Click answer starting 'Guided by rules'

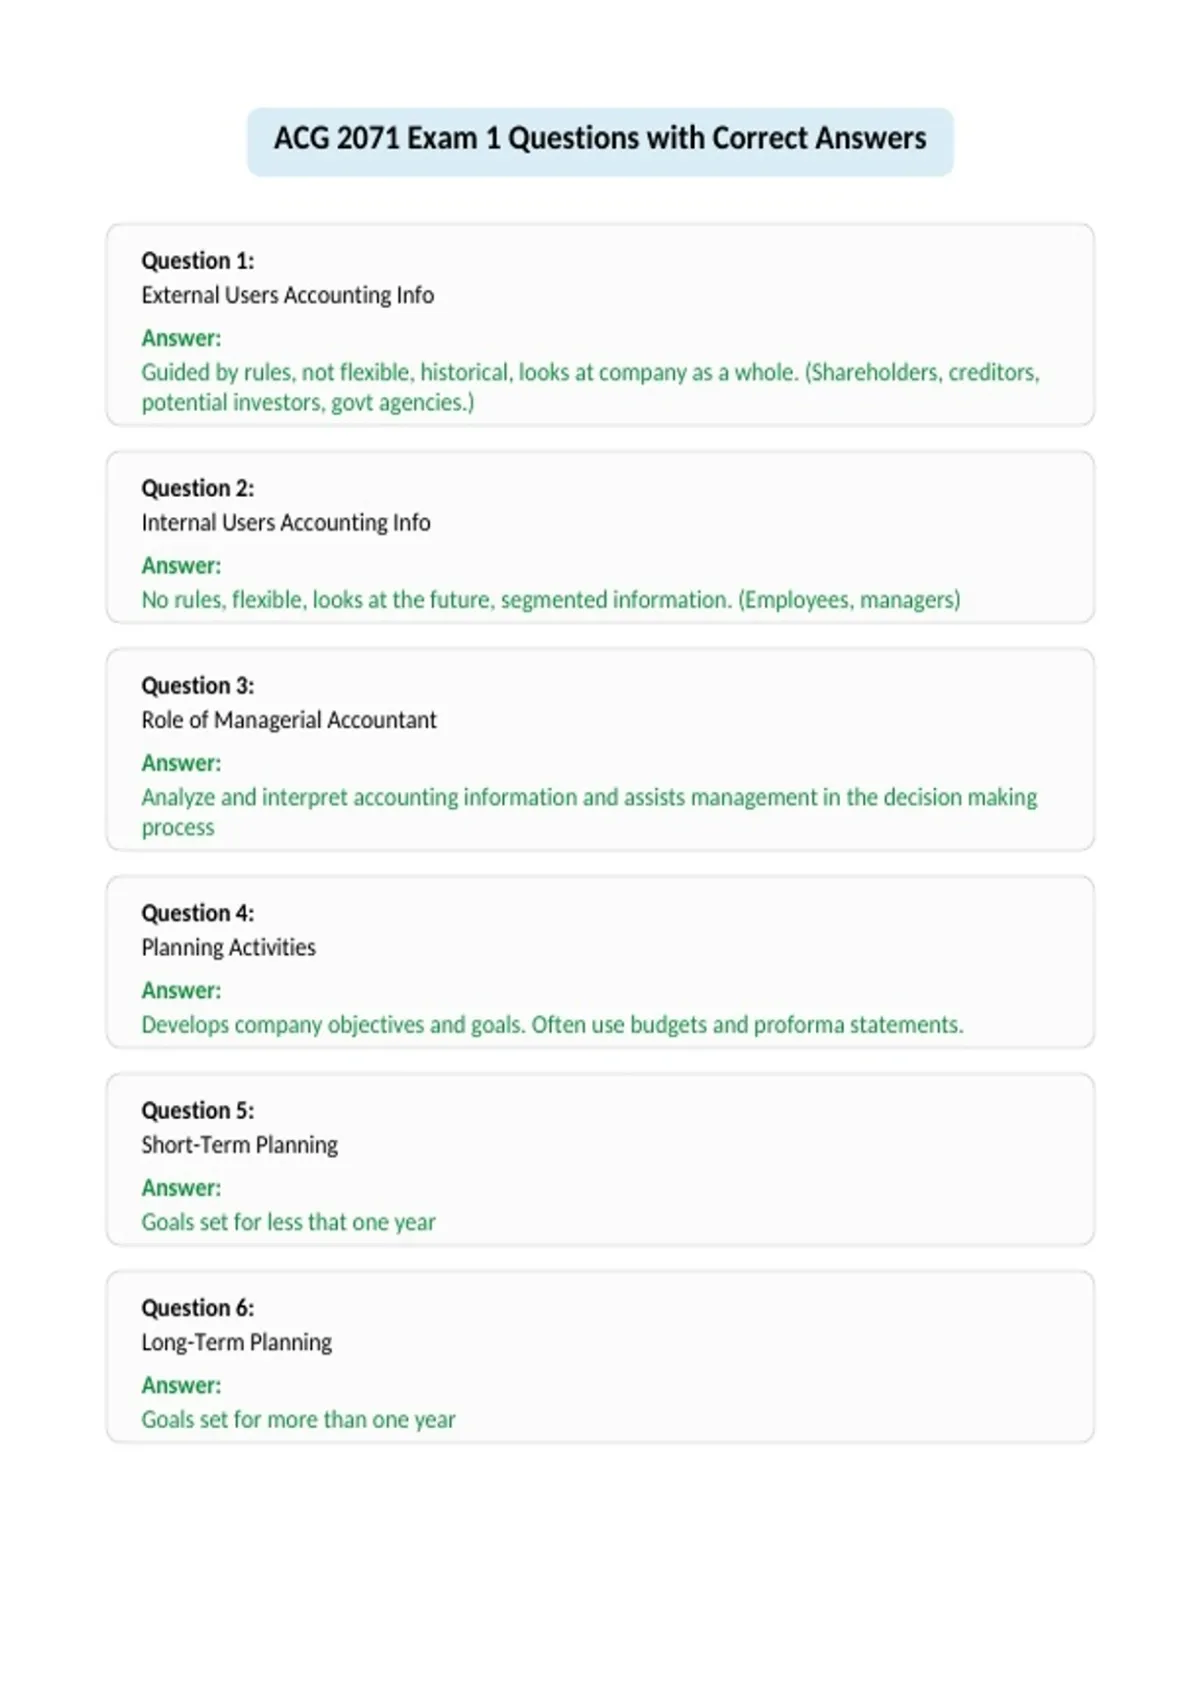[x=590, y=387]
